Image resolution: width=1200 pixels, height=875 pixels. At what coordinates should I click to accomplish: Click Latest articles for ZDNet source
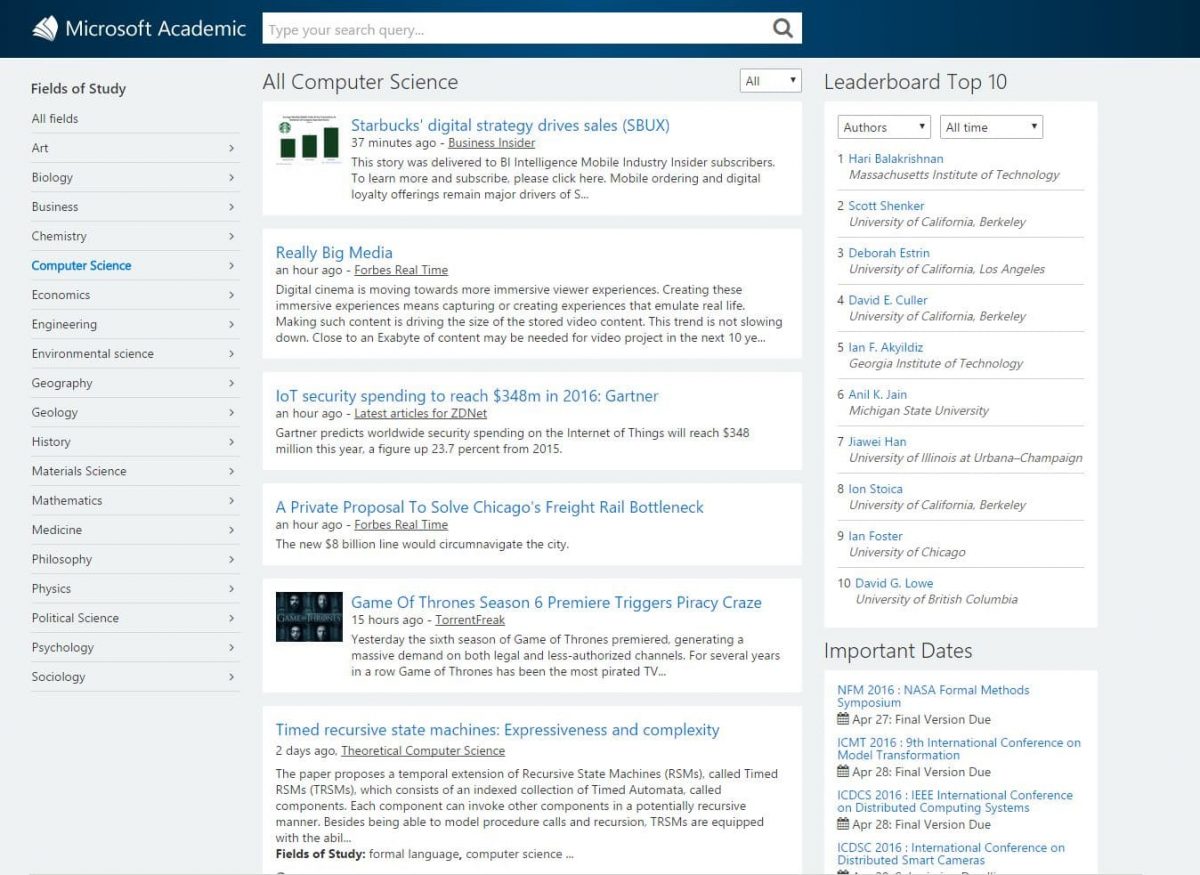421,413
